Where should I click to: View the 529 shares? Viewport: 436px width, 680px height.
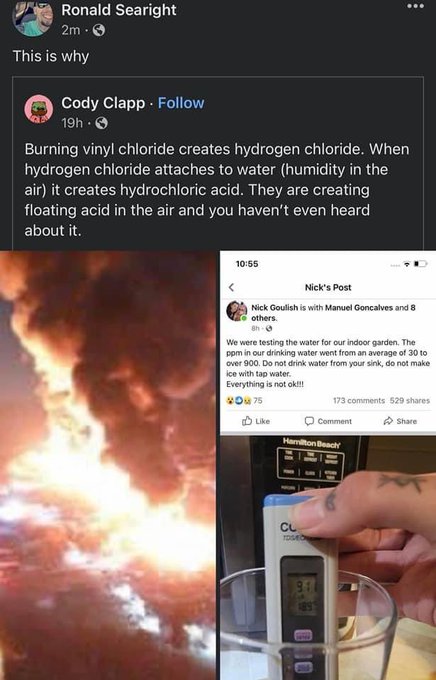click(x=410, y=400)
